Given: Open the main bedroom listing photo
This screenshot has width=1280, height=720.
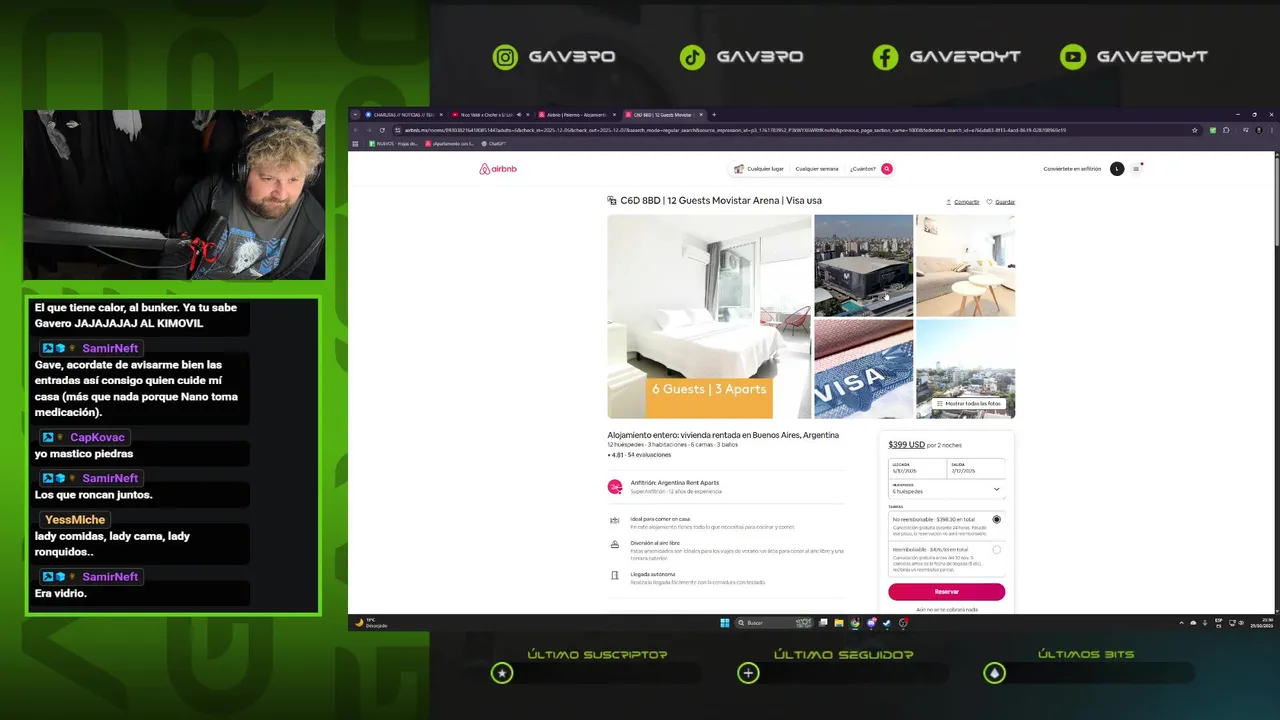Looking at the screenshot, I should pos(709,316).
